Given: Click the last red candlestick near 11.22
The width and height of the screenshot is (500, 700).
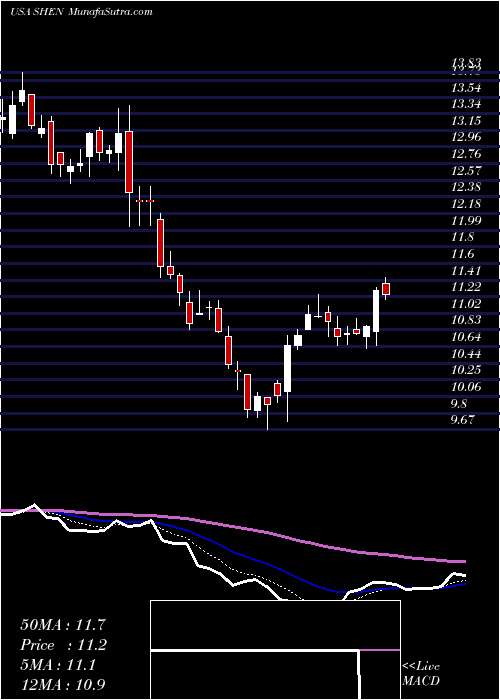Looking at the screenshot, I should [386, 289].
